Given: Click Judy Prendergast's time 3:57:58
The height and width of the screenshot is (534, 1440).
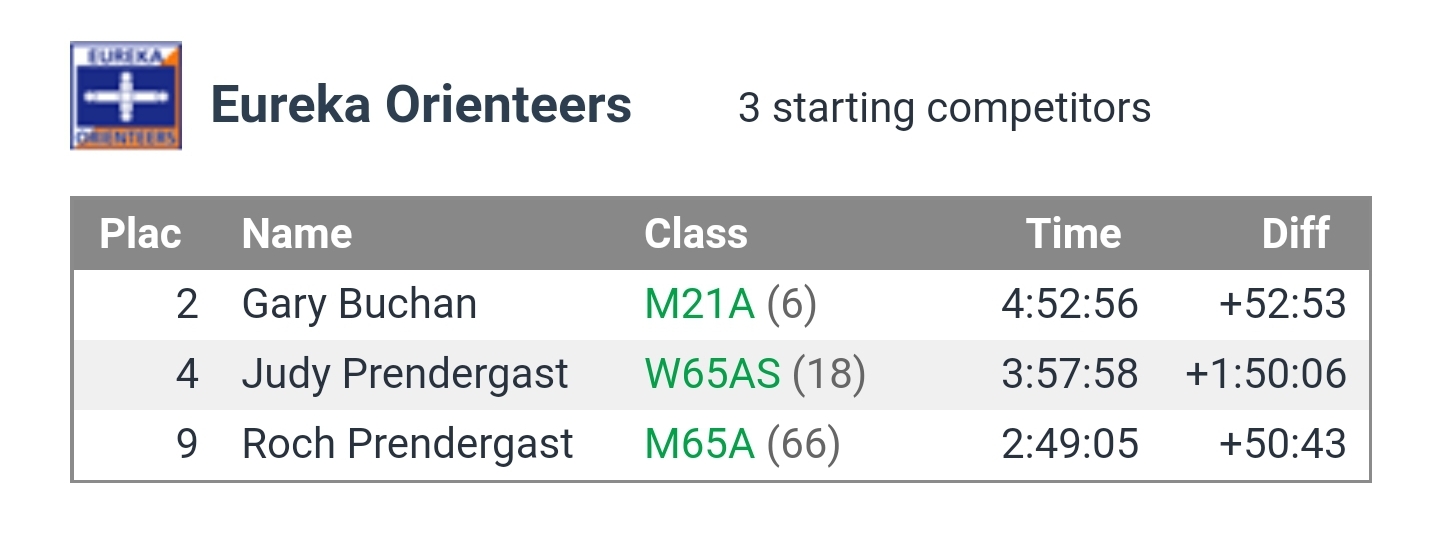Looking at the screenshot, I should tap(1069, 374).
